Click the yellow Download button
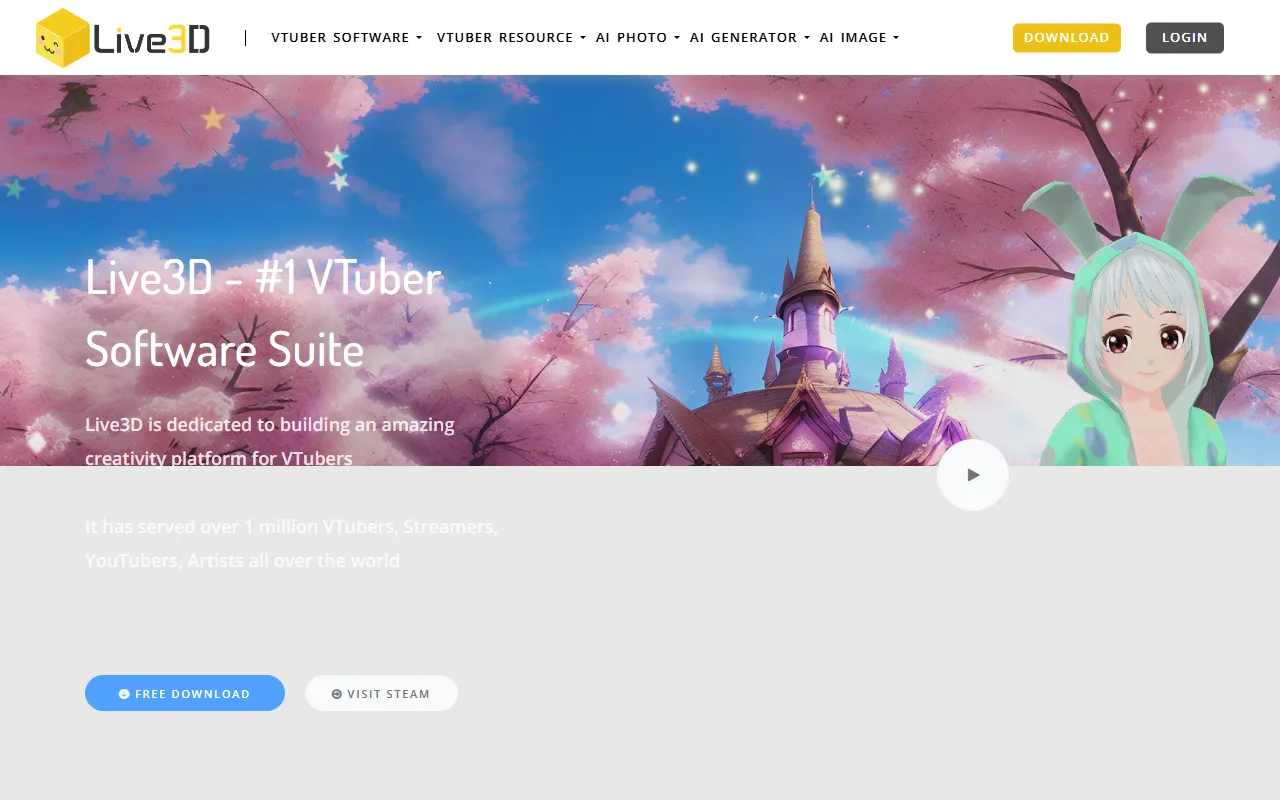 (1066, 38)
